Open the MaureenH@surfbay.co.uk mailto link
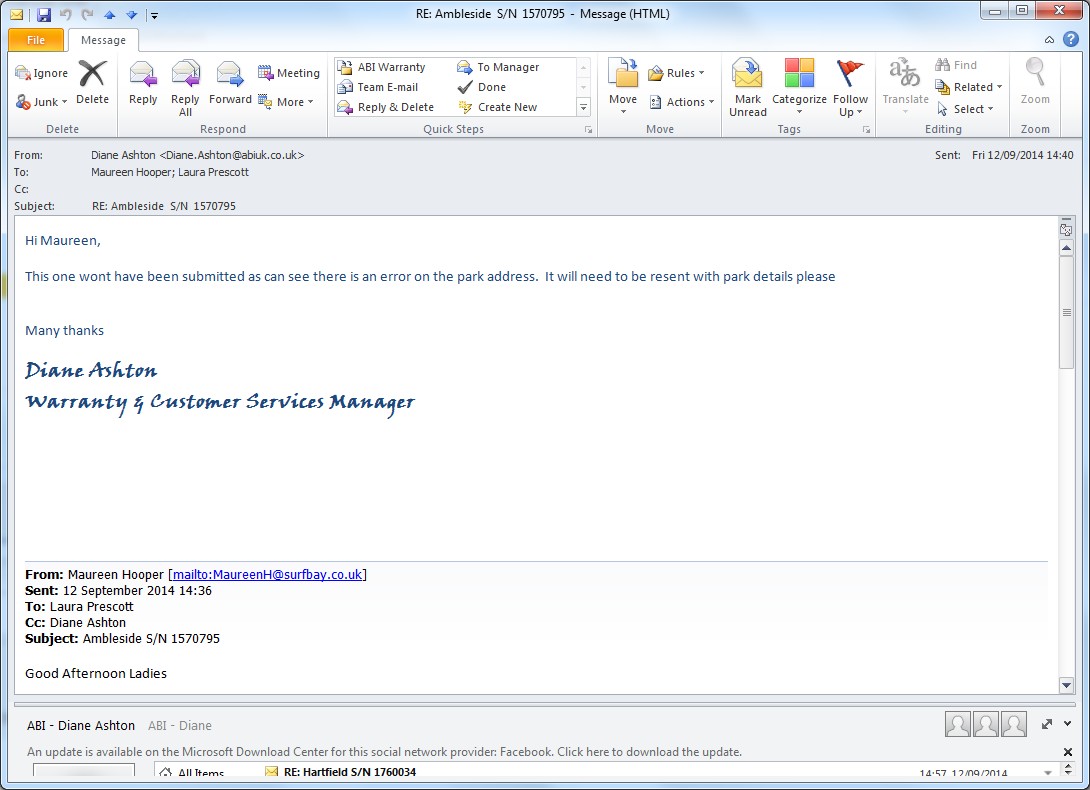The height and width of the screenshot is (790, 1090). pos(267,574)
